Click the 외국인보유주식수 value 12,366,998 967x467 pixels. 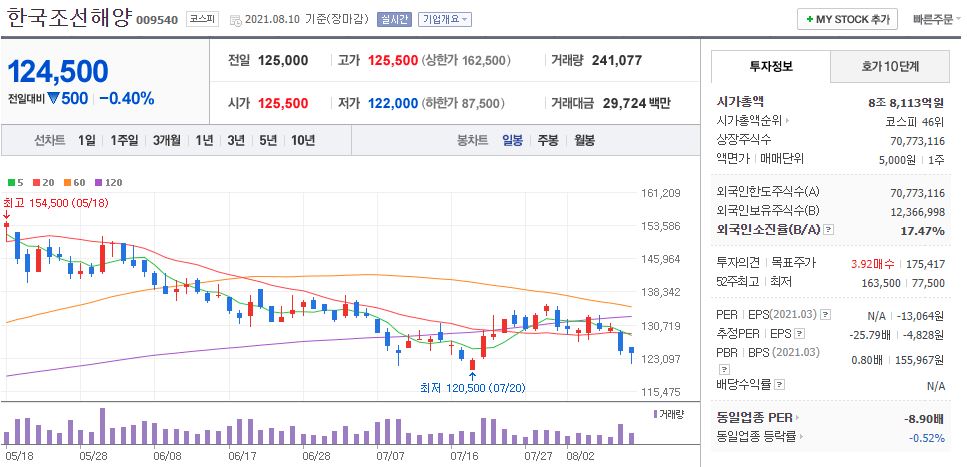(x=917, y=212)
